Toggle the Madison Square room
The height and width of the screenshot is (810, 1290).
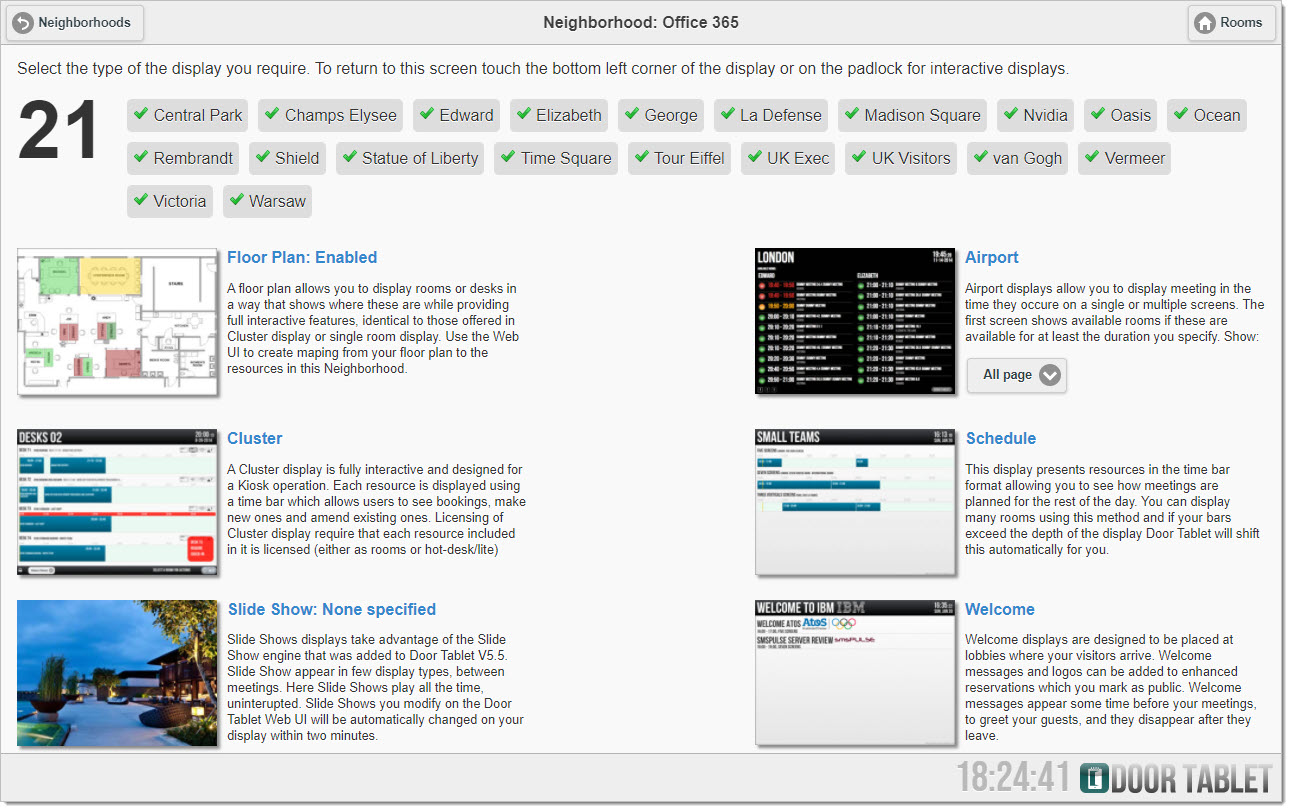[x=912, y=115]
